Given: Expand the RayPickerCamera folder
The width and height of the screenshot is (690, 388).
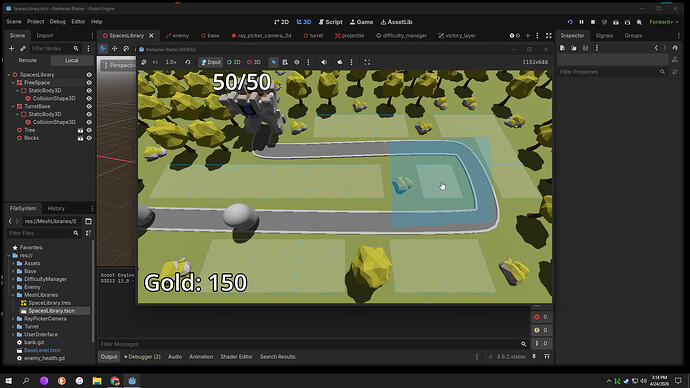Looking at the screenshot, I should [x=13, y=319].
